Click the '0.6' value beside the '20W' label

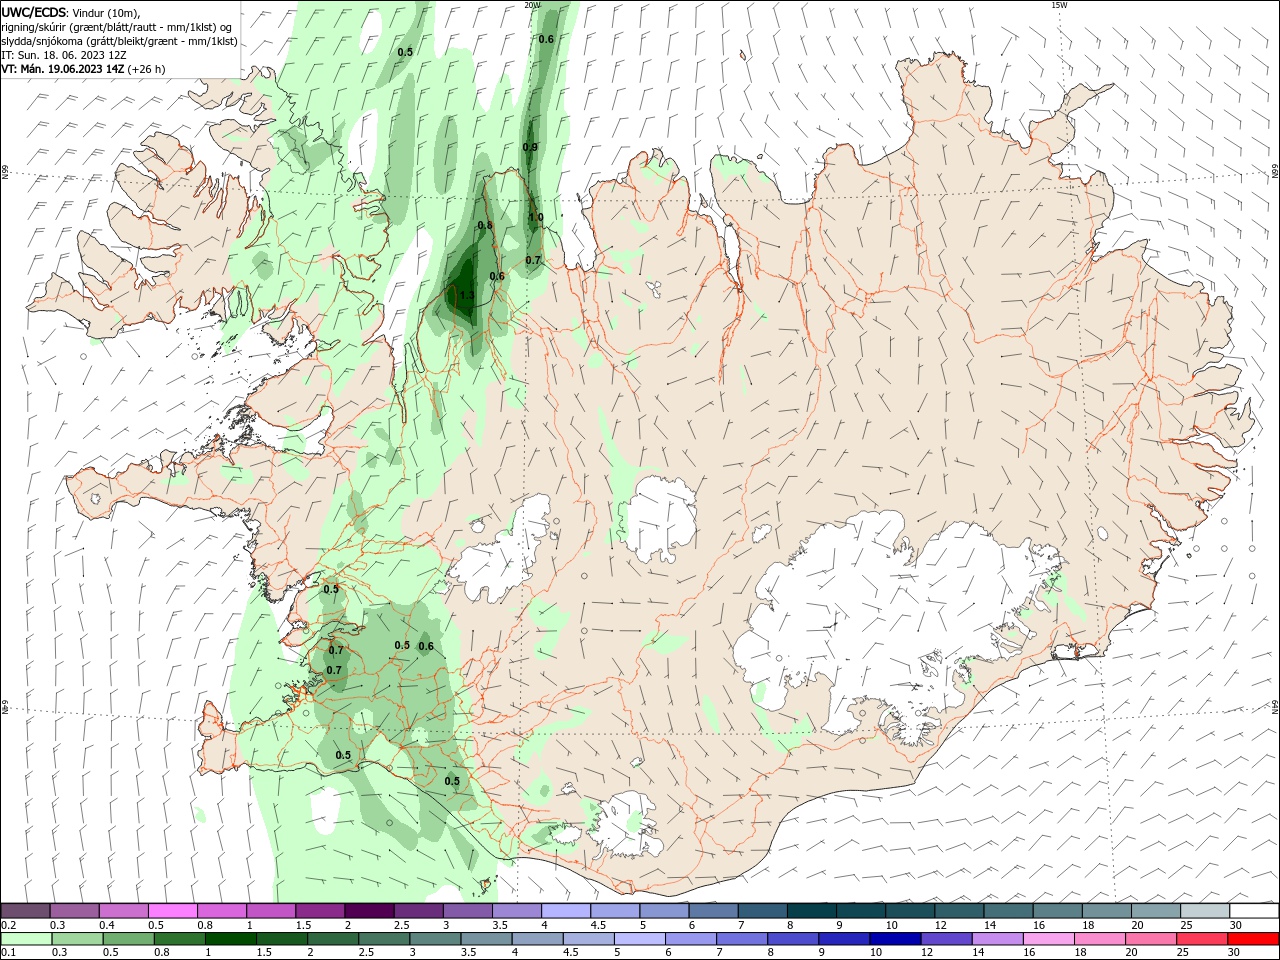[x=546, y=39]
